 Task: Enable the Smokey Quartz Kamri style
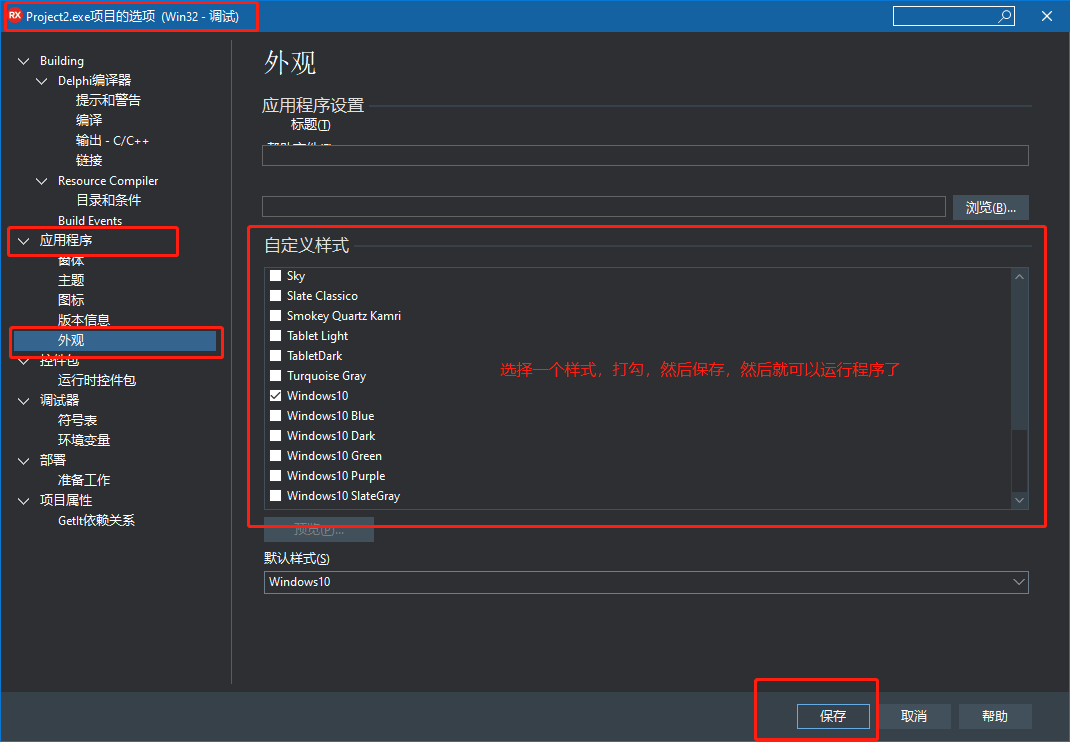276,315
